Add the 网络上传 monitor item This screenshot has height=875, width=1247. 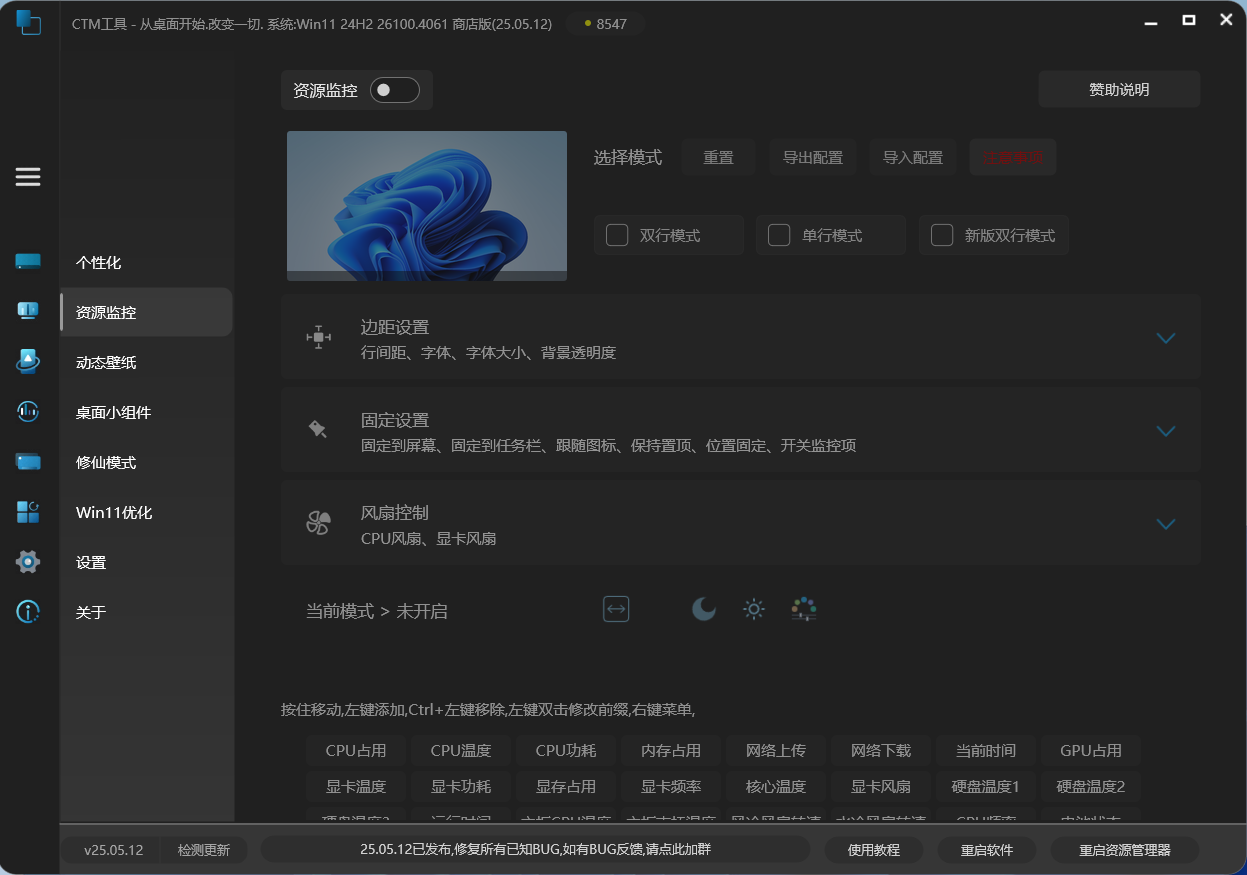[776, 750]
